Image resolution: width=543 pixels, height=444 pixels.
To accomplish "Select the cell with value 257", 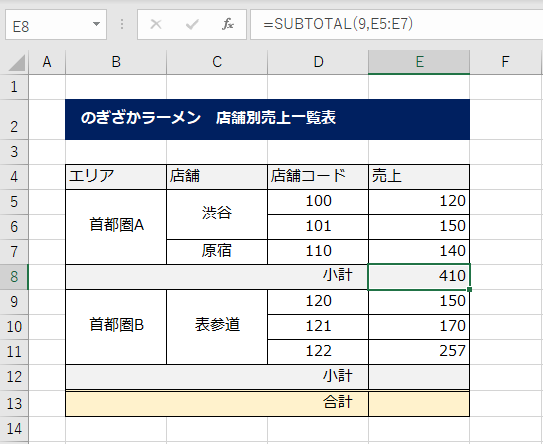I will 419,352.
